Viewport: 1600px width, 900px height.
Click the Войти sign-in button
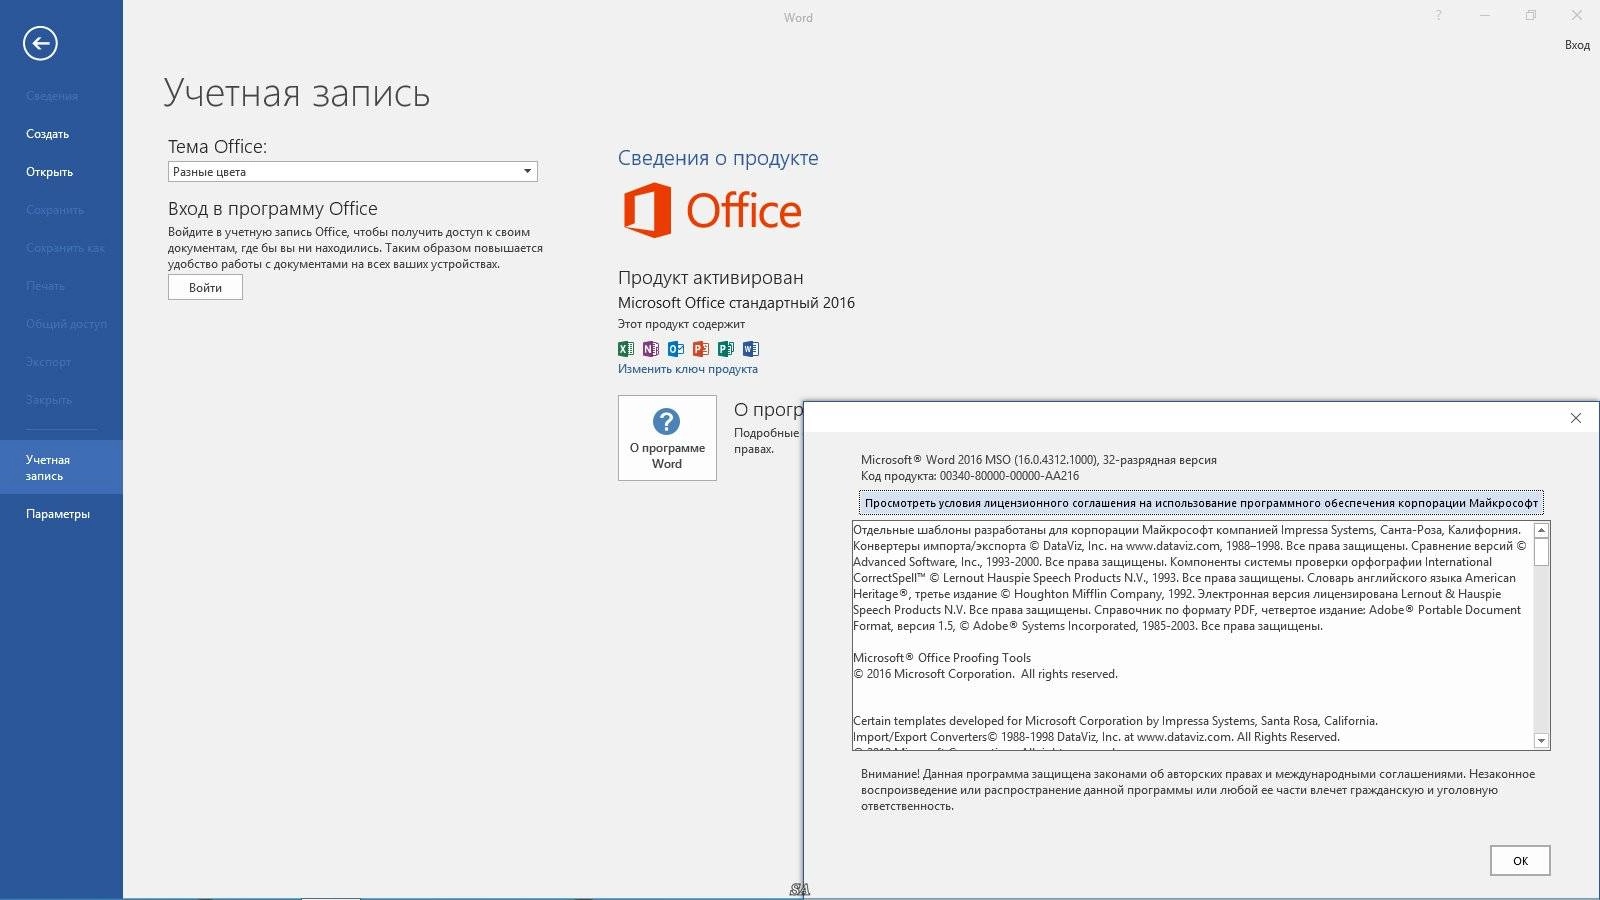point(205,287)
